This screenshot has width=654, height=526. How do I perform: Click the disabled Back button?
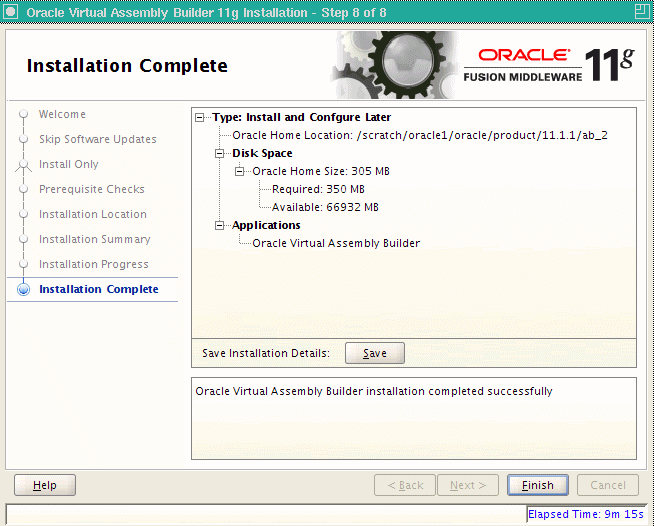pos(405,485)
